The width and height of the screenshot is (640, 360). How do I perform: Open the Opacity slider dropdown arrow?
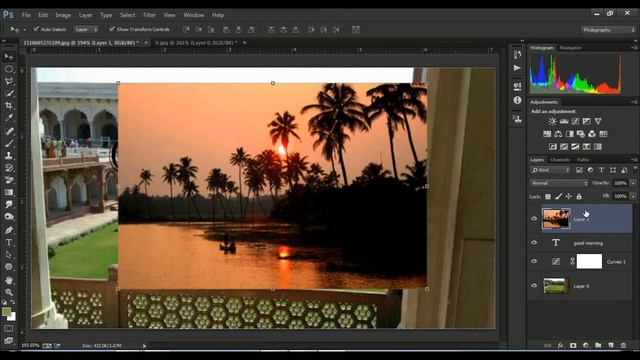click(633, 183)
